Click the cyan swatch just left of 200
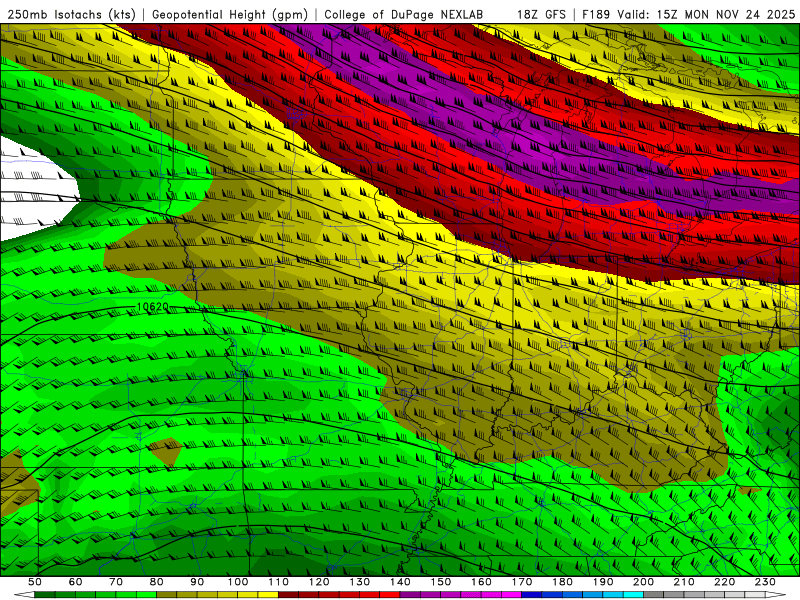 click(633, 595)
